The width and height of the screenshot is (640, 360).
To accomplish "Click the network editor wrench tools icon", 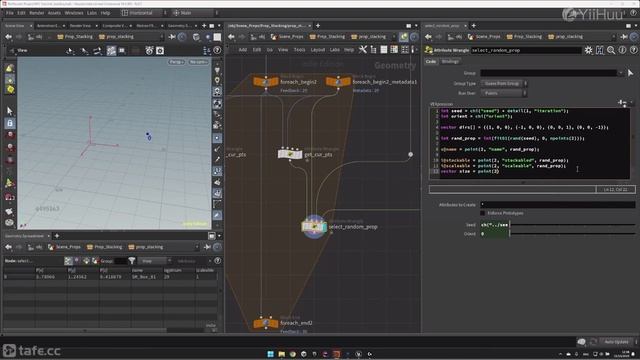I will [x=362, y=50].
